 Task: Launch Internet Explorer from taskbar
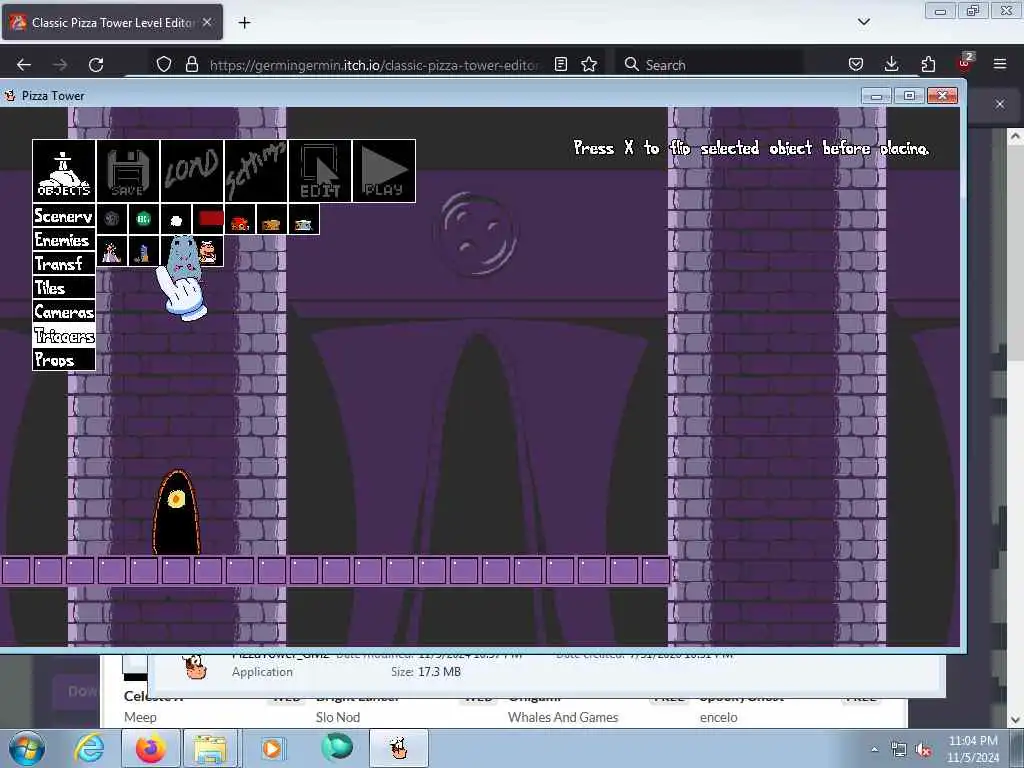89,748
